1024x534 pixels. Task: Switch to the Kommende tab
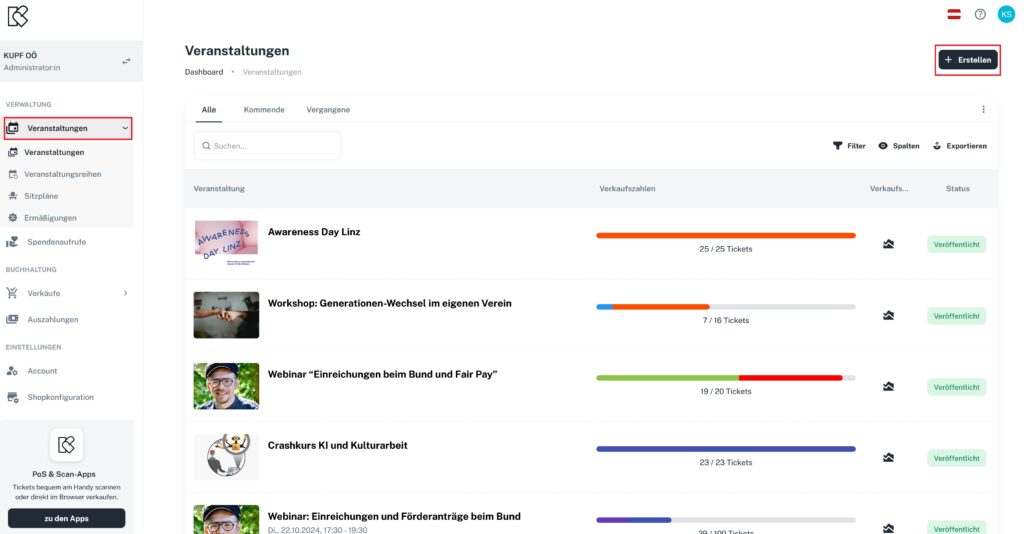[264, 110]
